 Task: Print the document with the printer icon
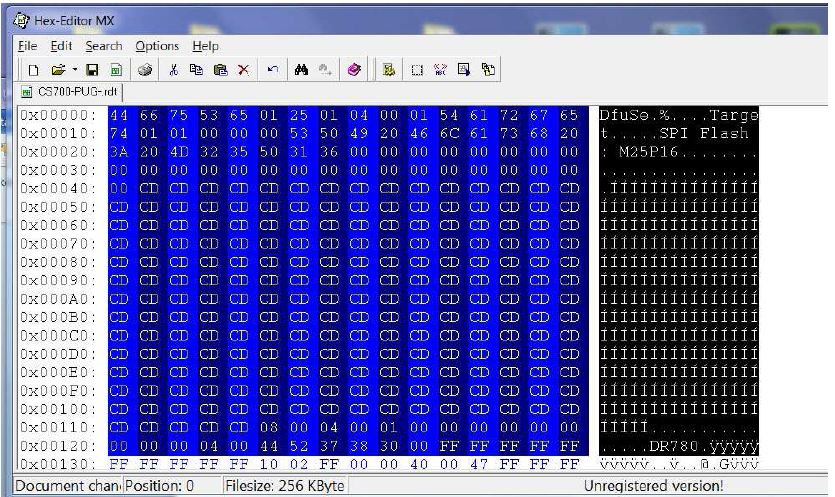pyautogui.click(x=145, y=70)
